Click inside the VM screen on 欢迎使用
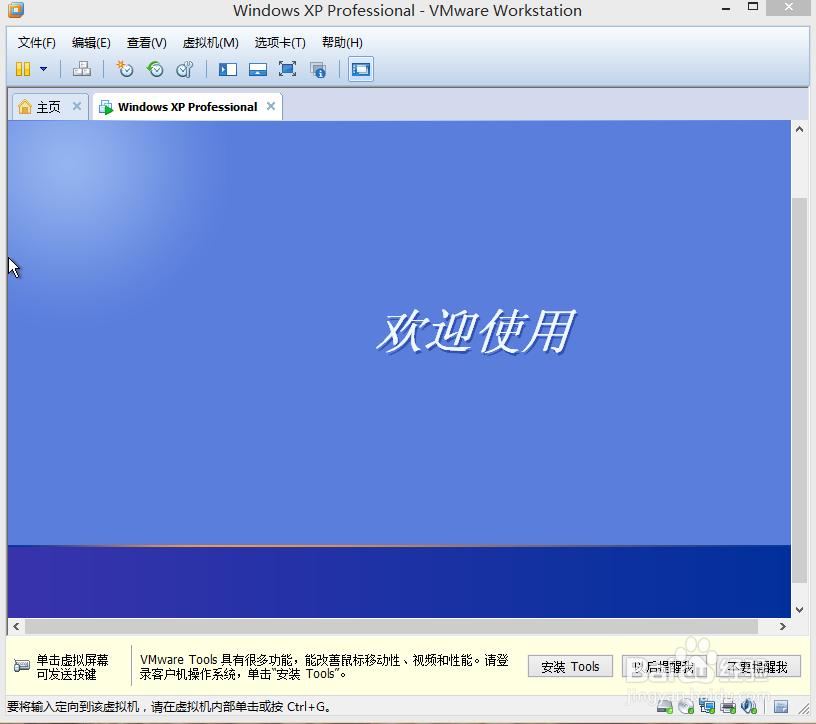The height and width of the screenshot is (724, 816). 476,332
